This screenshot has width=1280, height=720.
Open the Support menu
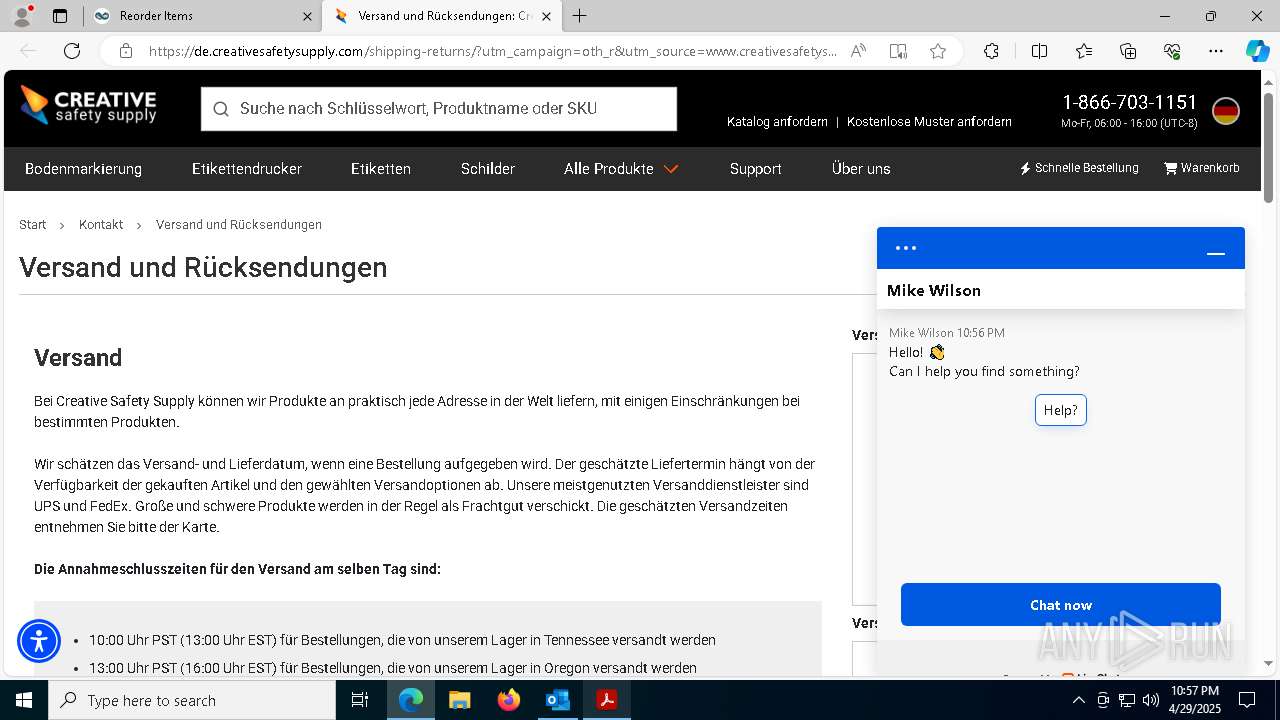(756, 169)
